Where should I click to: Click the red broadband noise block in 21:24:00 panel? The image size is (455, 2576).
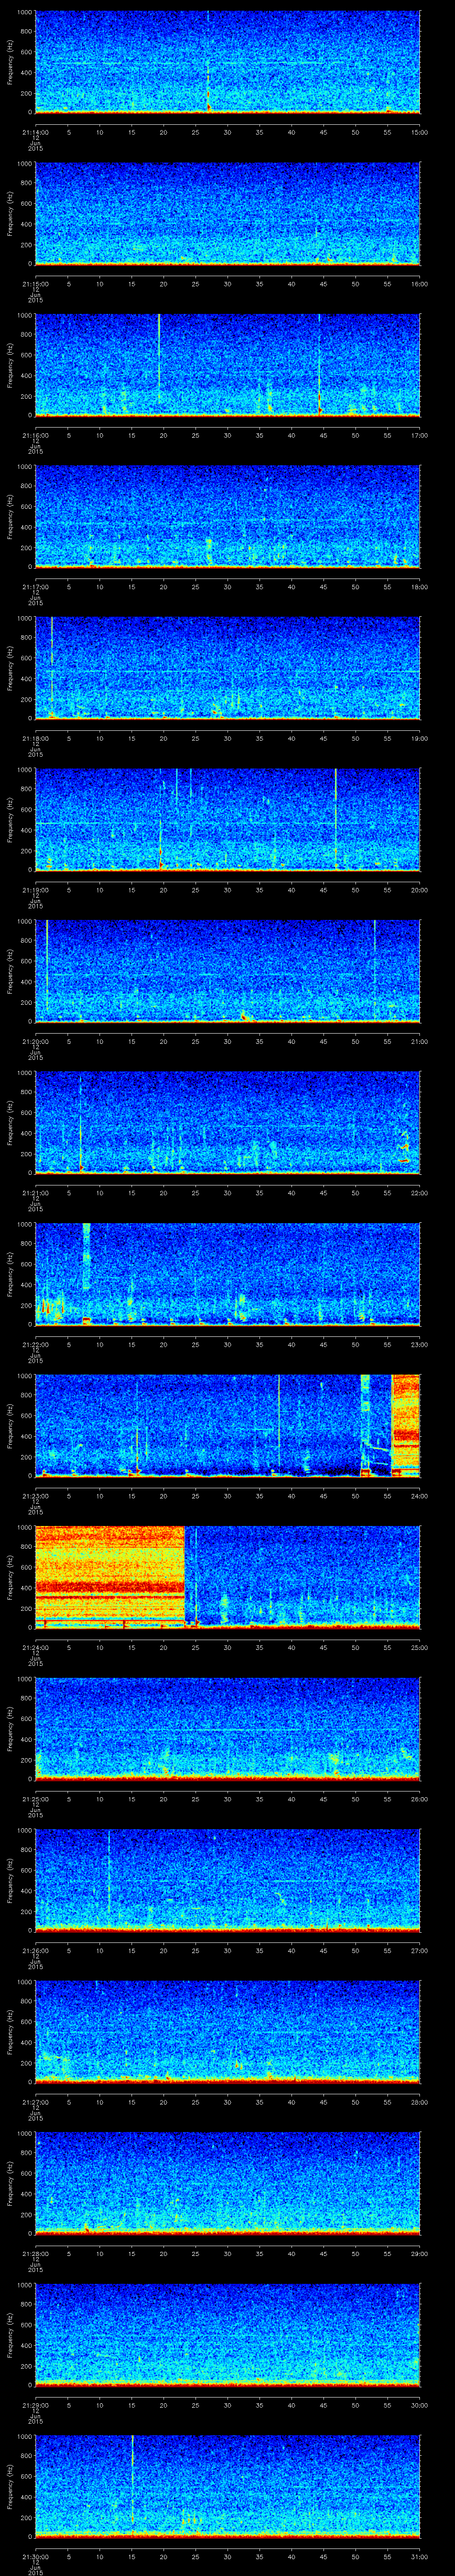click(x=110, y=1577)
